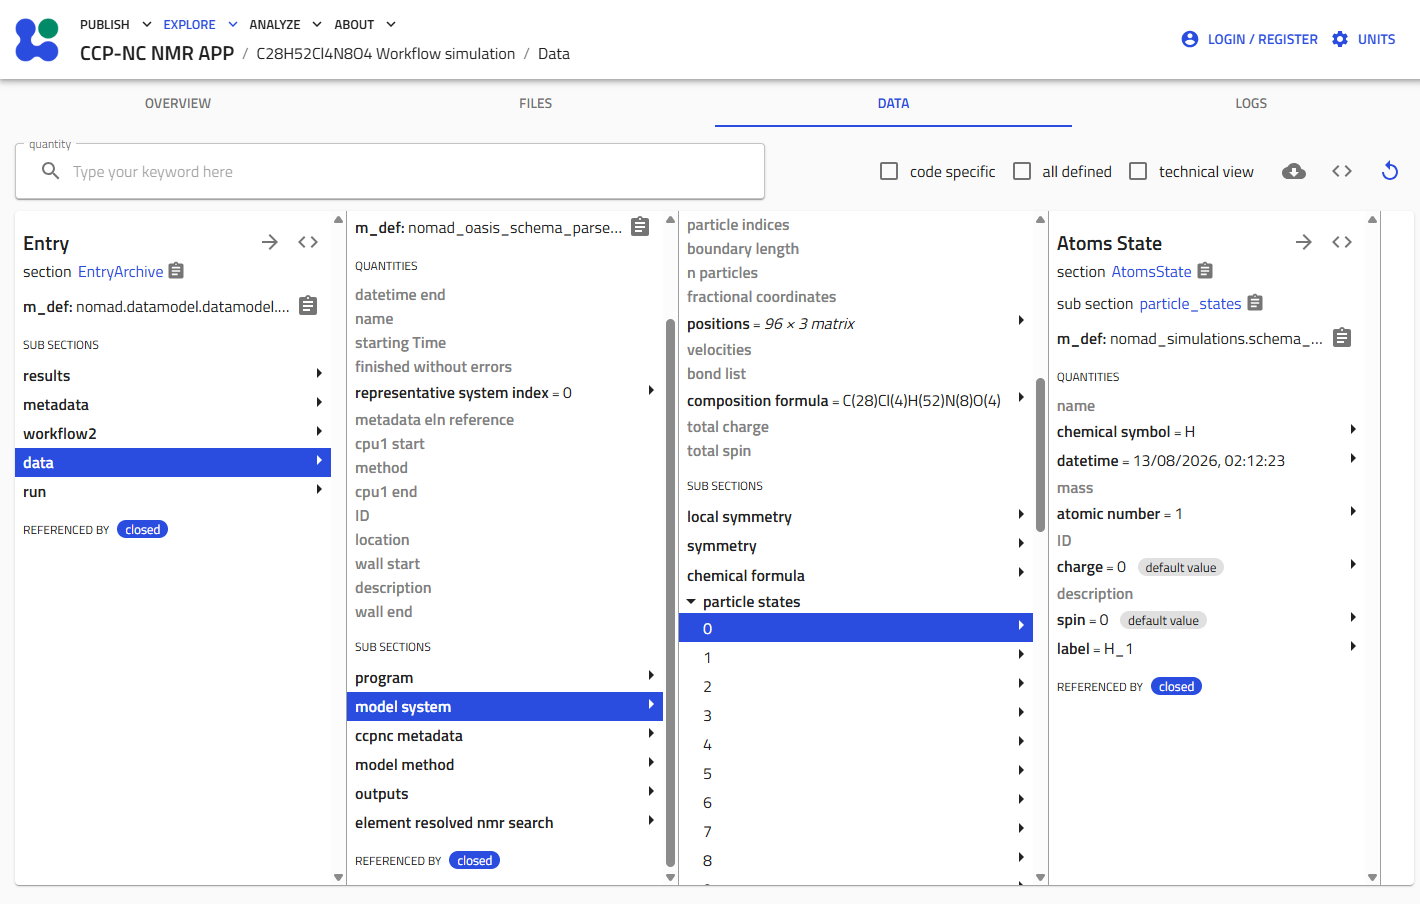Expand the results sub section
The height and width of the screenshot is (904, 1420).
(173, 375)
